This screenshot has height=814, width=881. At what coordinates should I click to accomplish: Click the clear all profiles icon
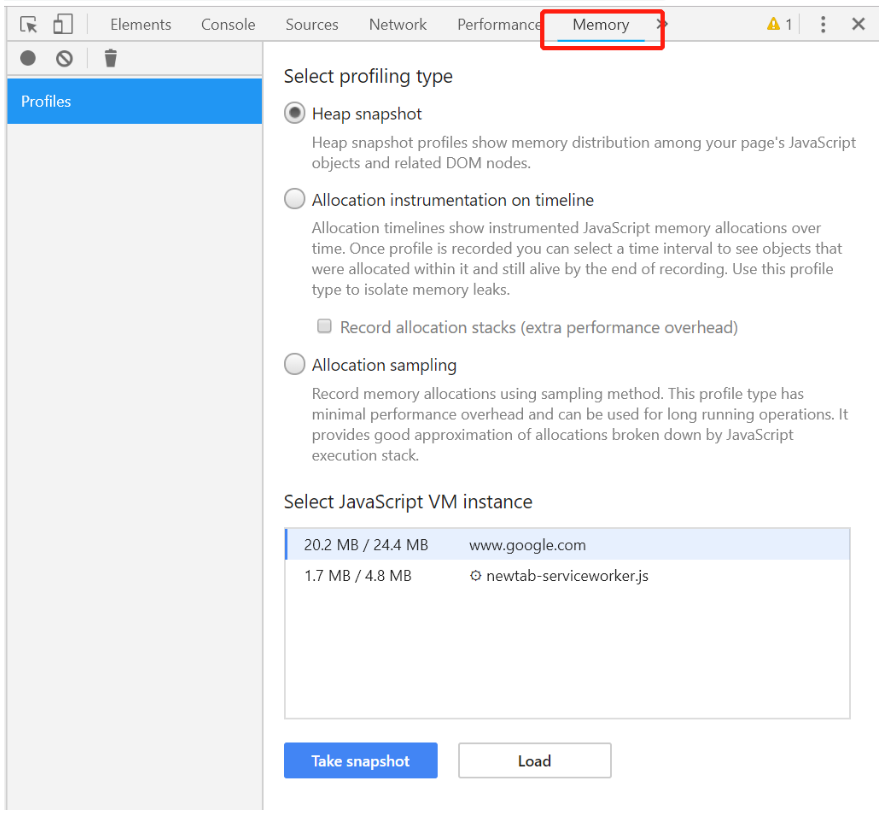pos(64,58)
